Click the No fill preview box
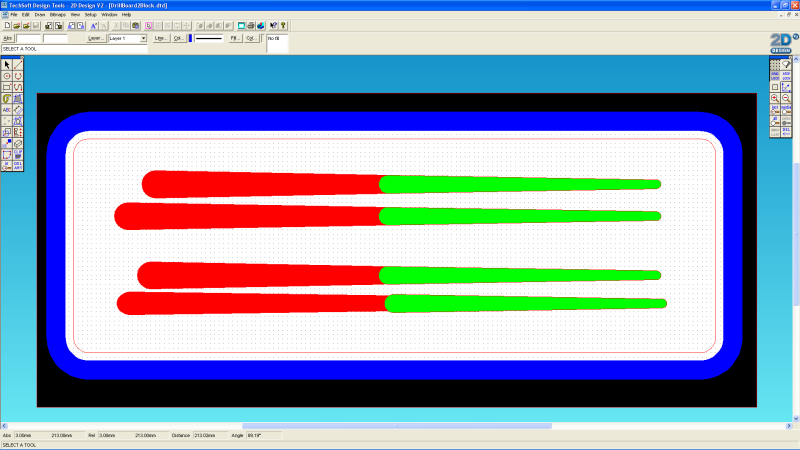The width and height of the screenshot is (800, 450). pos(277,43)
